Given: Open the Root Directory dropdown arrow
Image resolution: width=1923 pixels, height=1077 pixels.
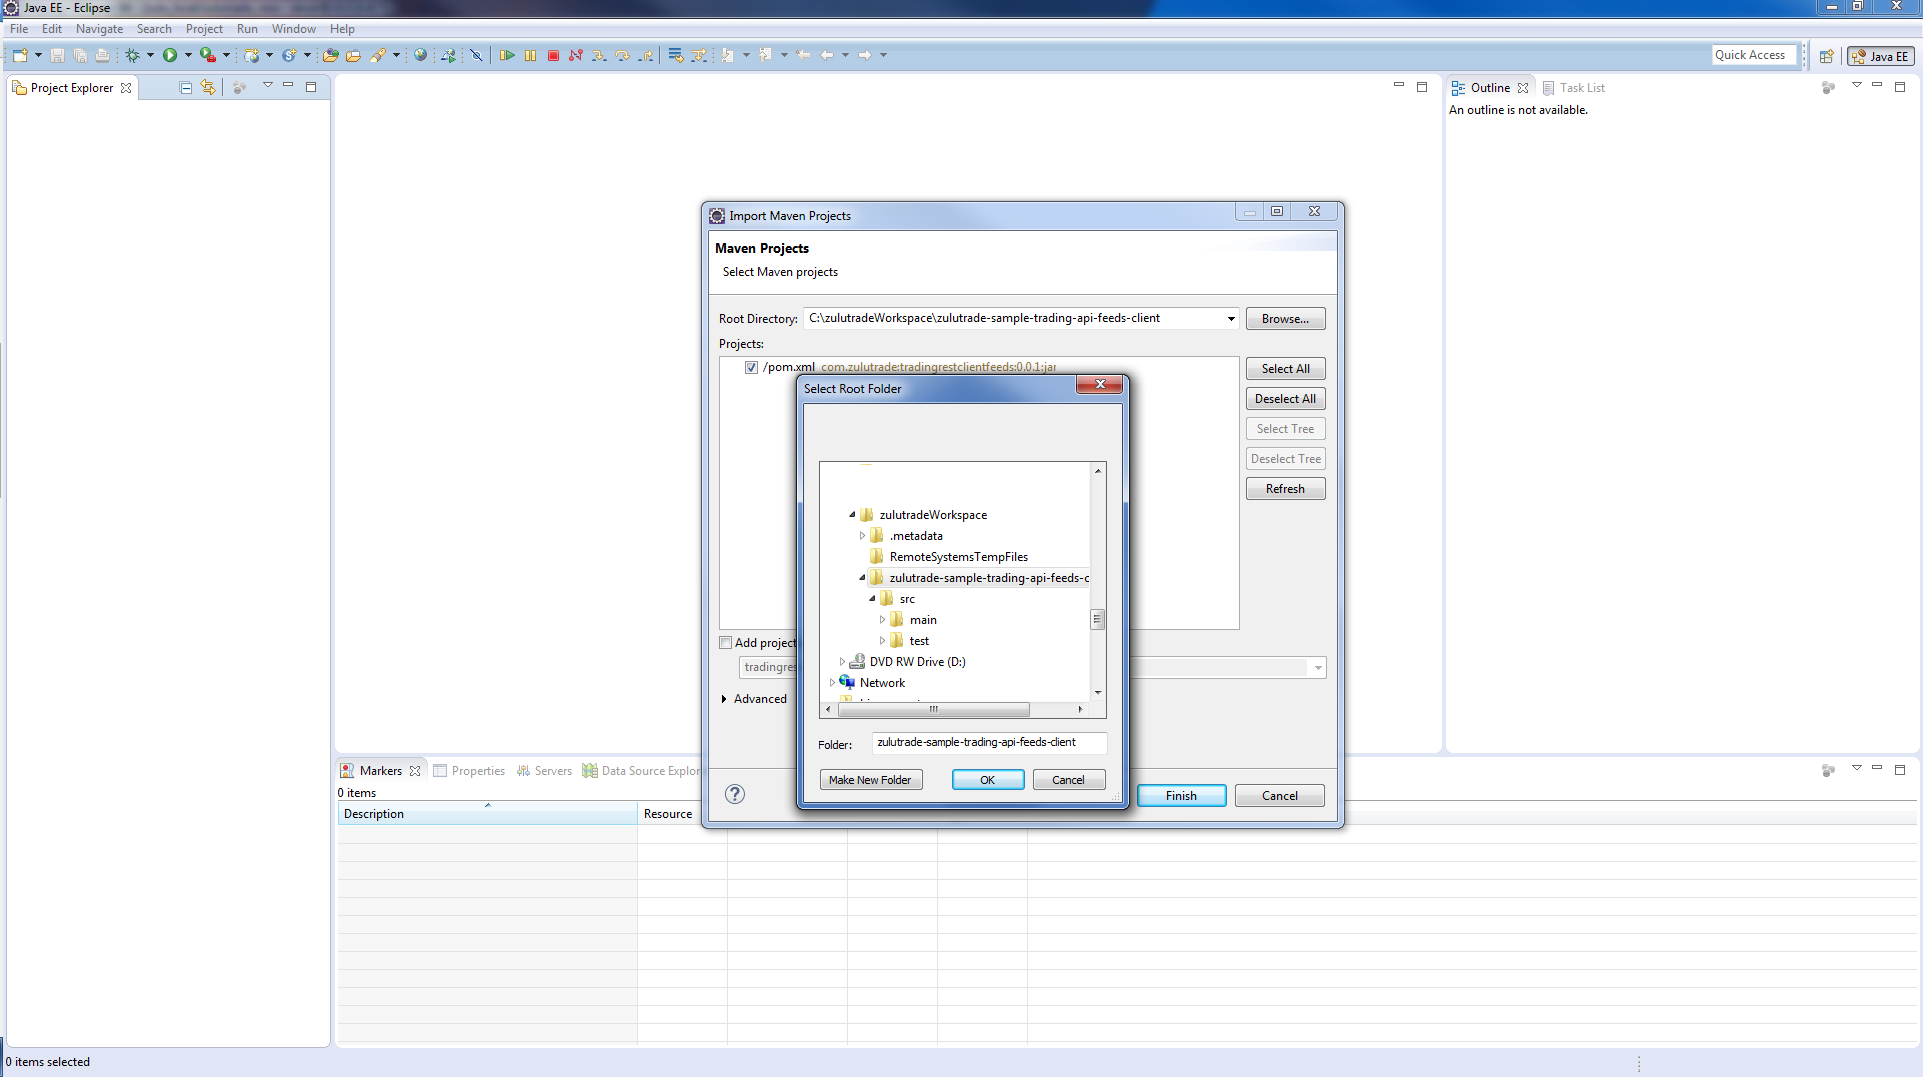Looking at the screenshot, I should coord(1230,319).
